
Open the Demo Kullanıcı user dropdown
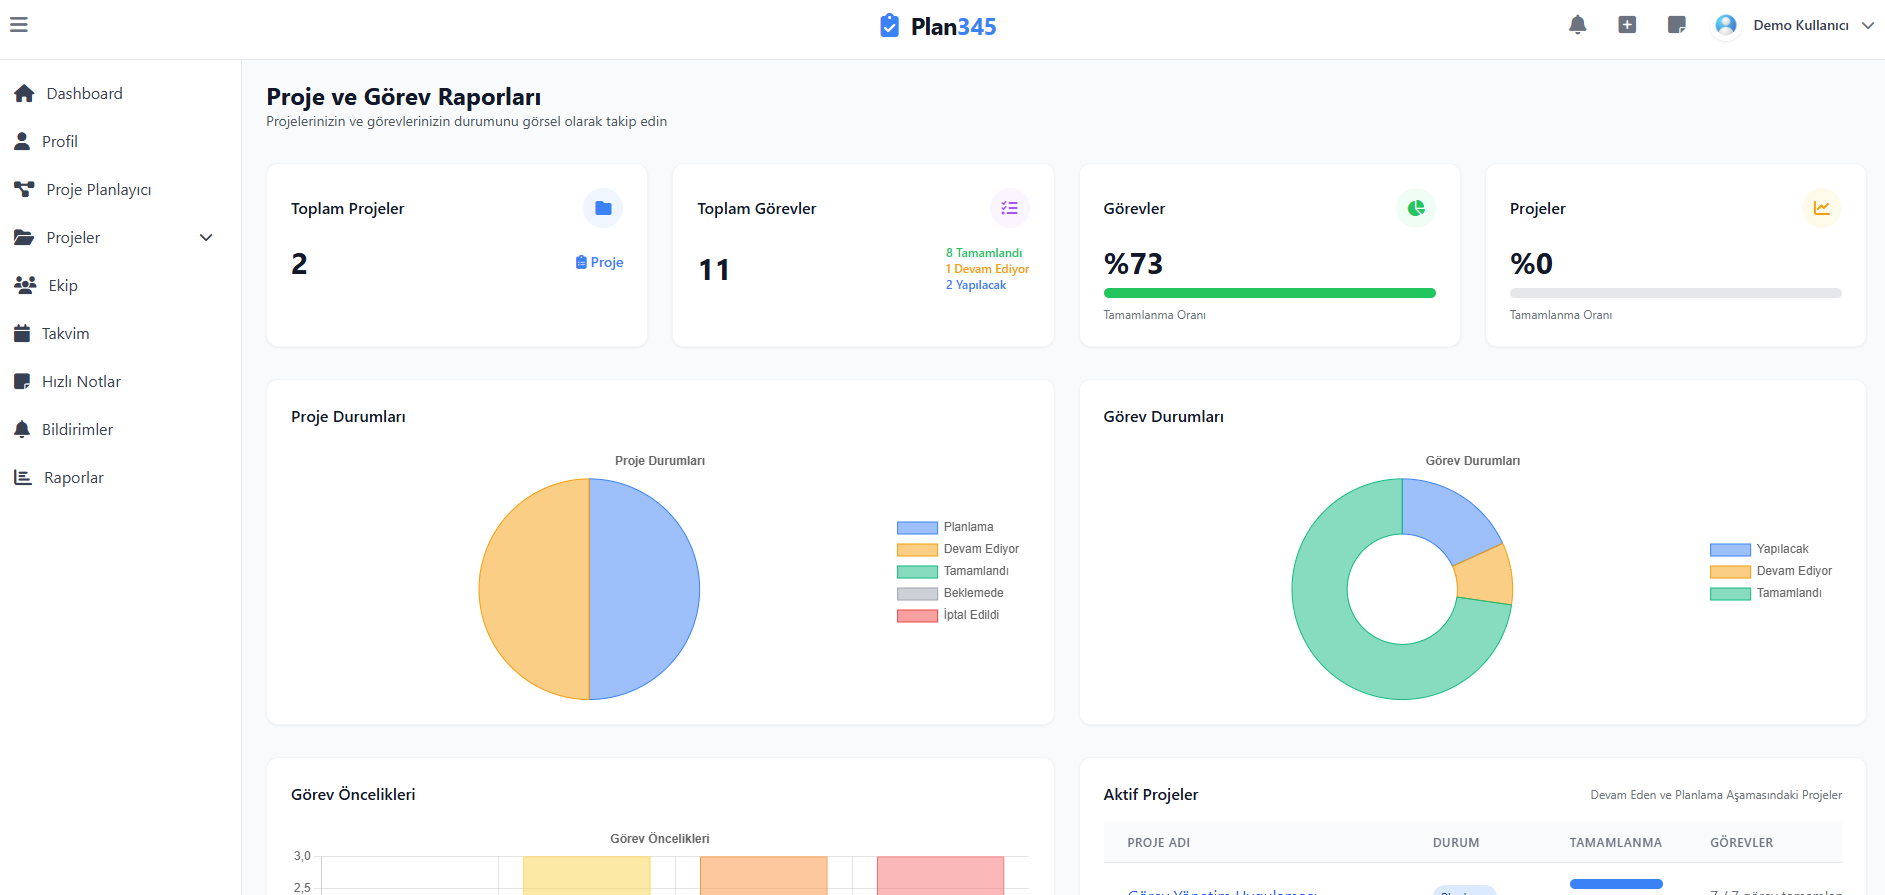coord(1798,25)
